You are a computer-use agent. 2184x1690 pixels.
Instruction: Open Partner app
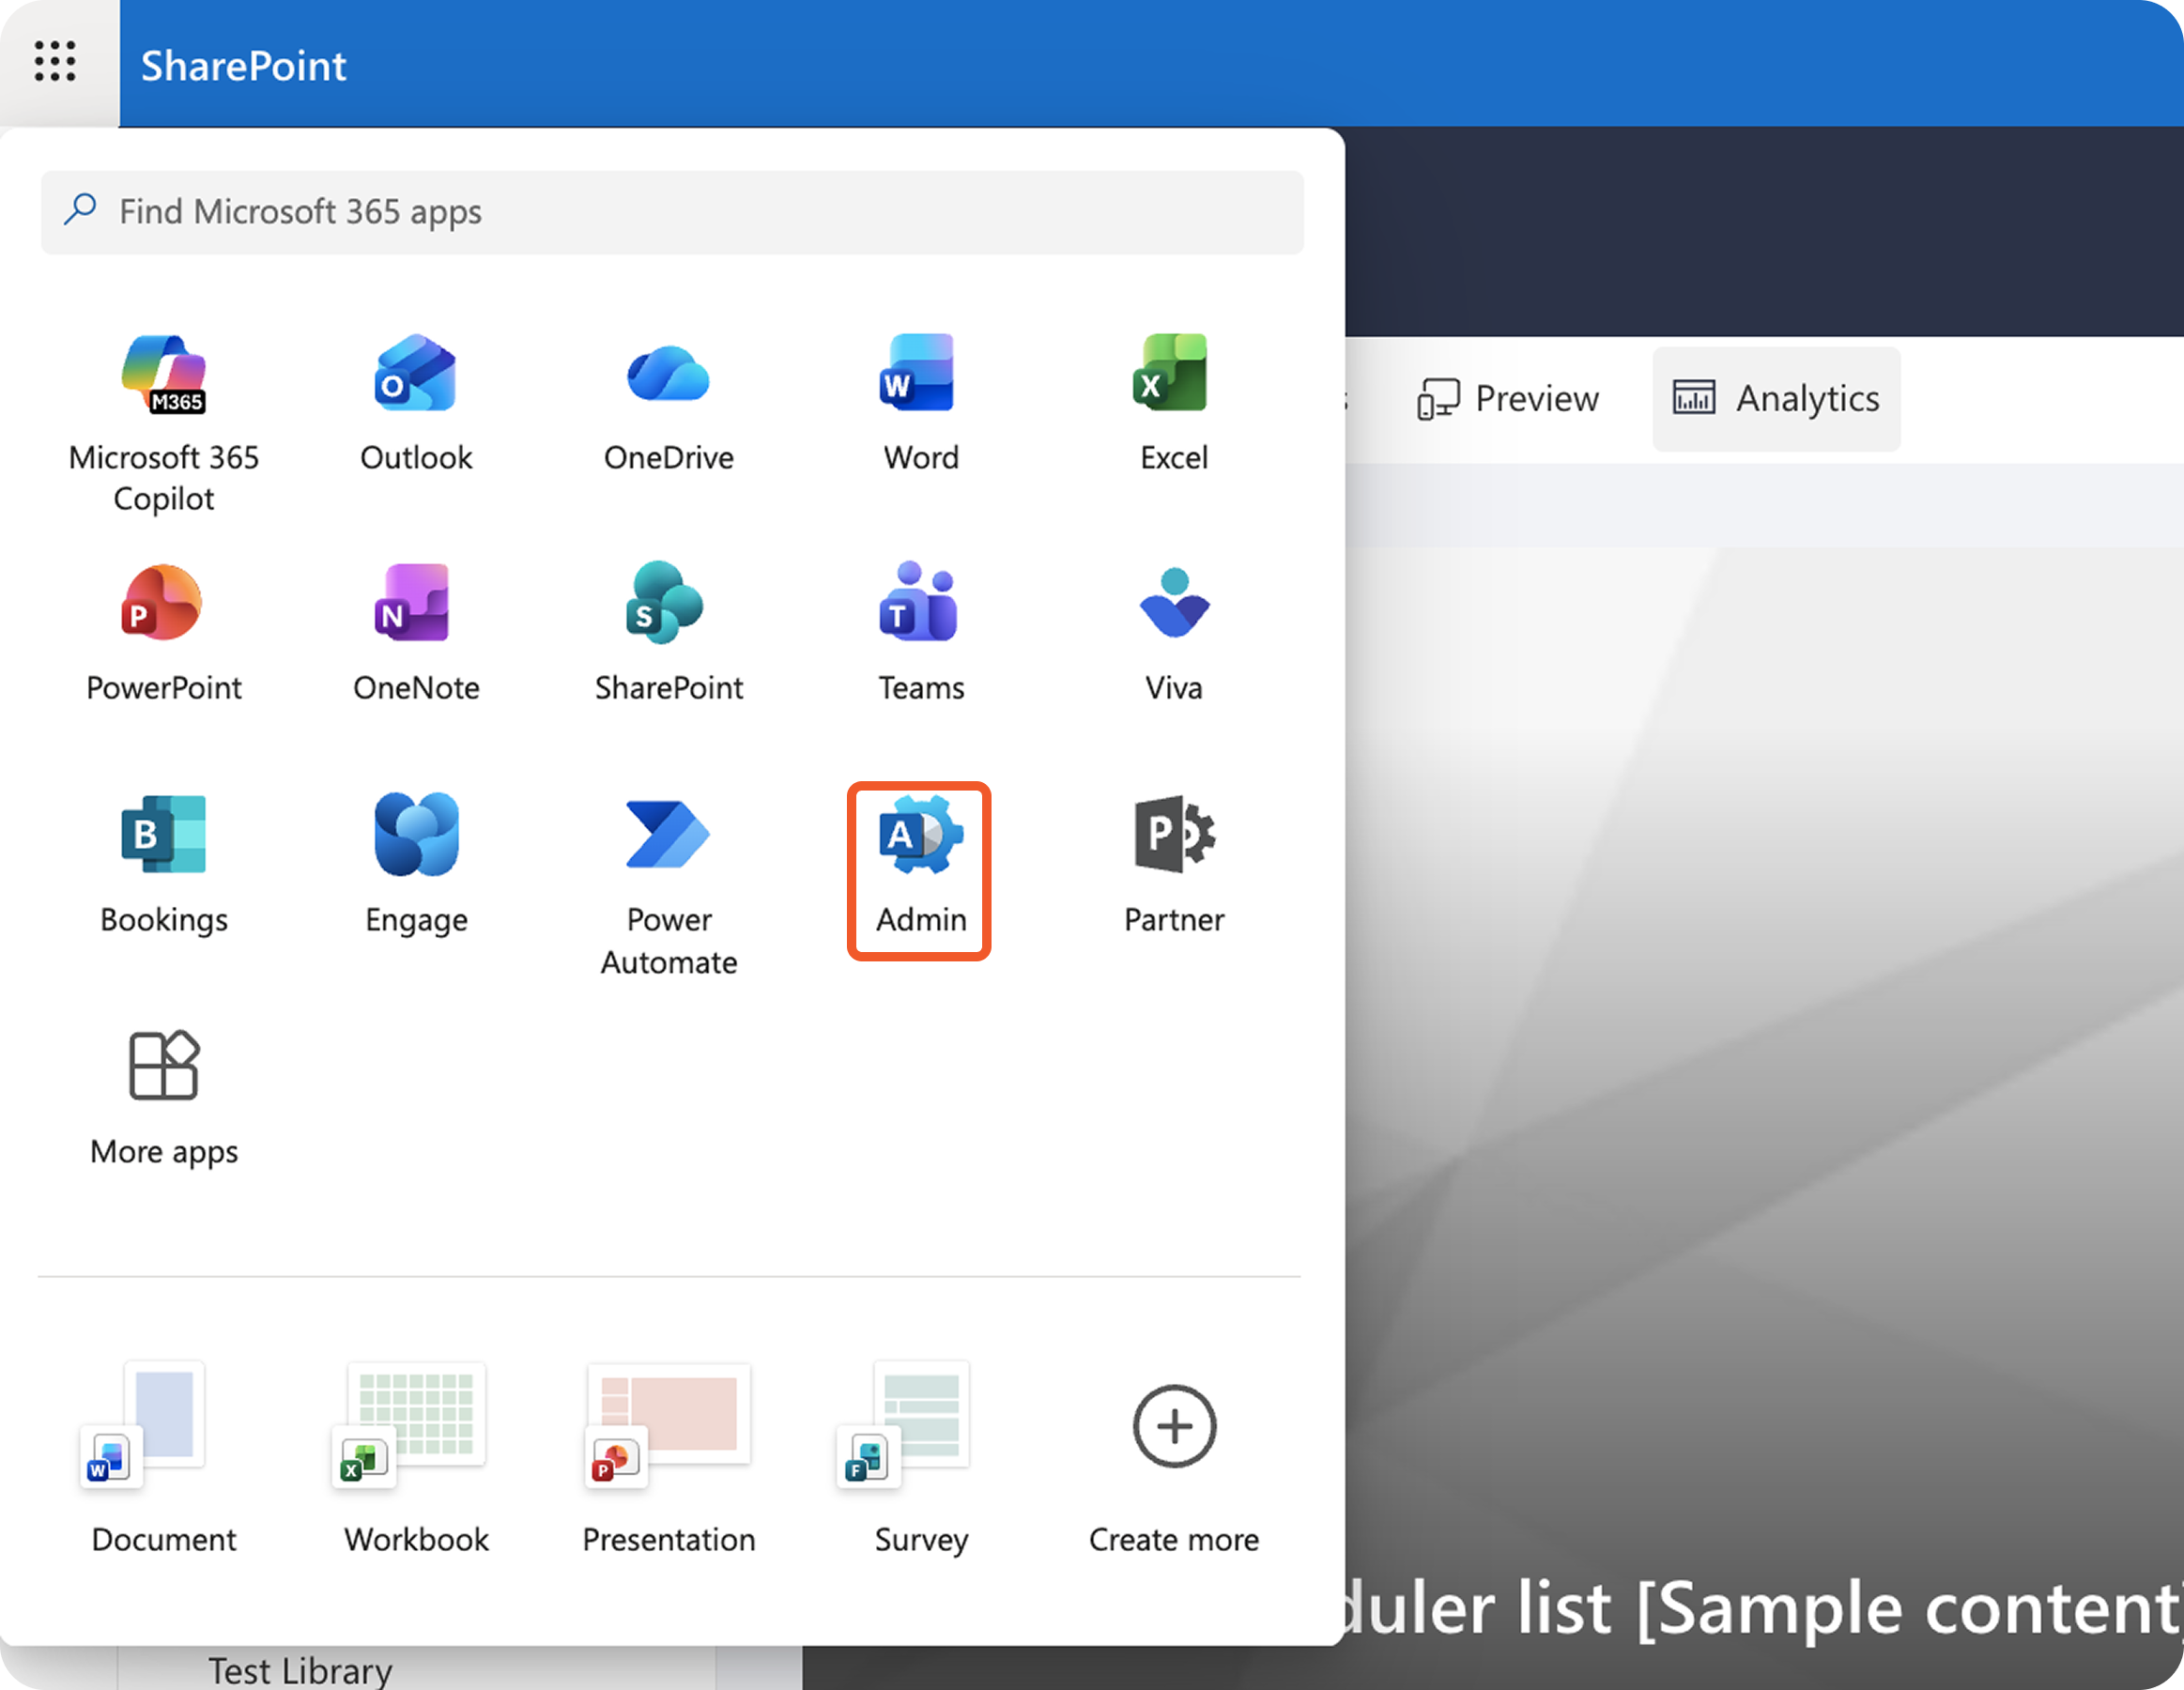coord(1174,864)
